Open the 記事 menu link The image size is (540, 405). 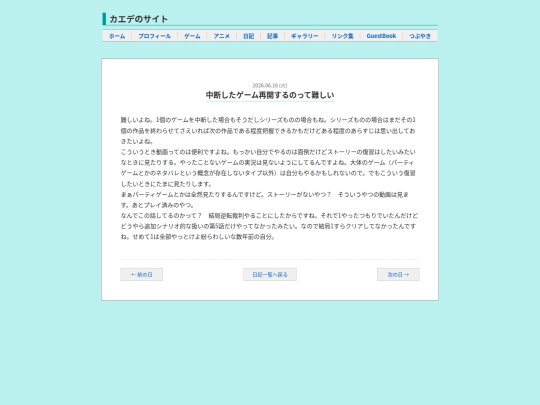272,36
